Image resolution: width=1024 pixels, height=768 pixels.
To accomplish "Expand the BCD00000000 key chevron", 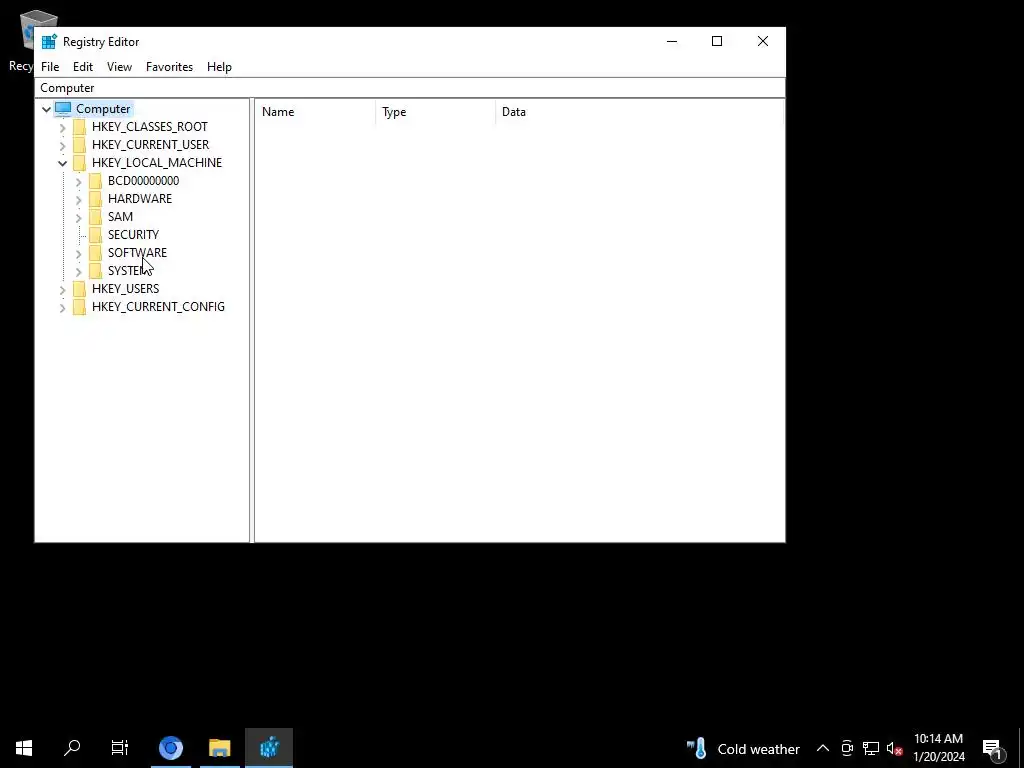I will (78, 181).
